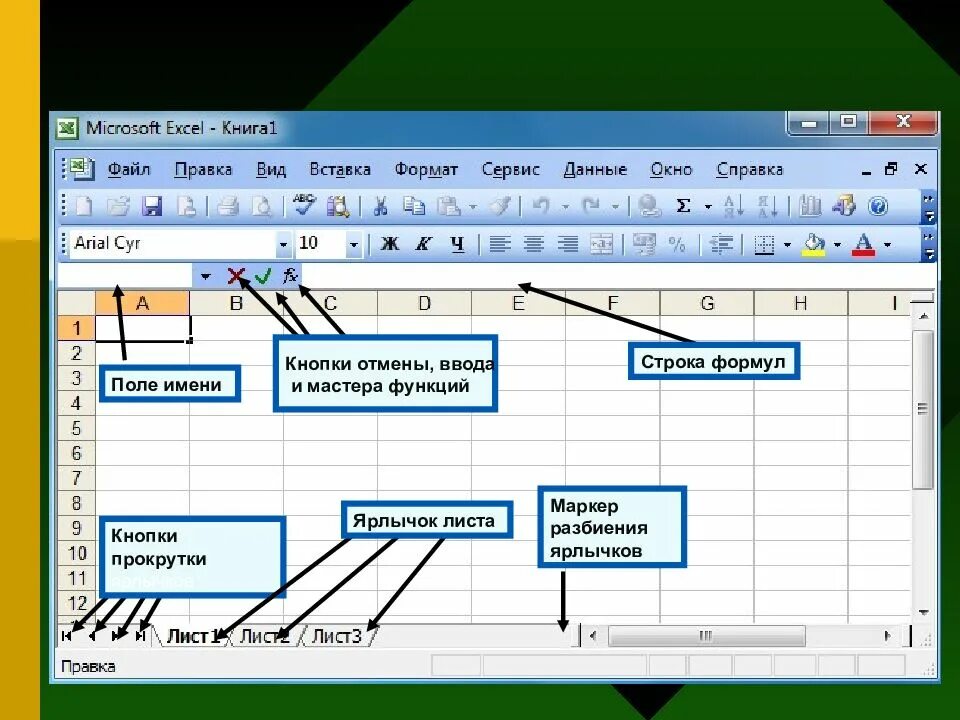960x720 pixels.
Task: Toggle align left
Action: (500, 244)
